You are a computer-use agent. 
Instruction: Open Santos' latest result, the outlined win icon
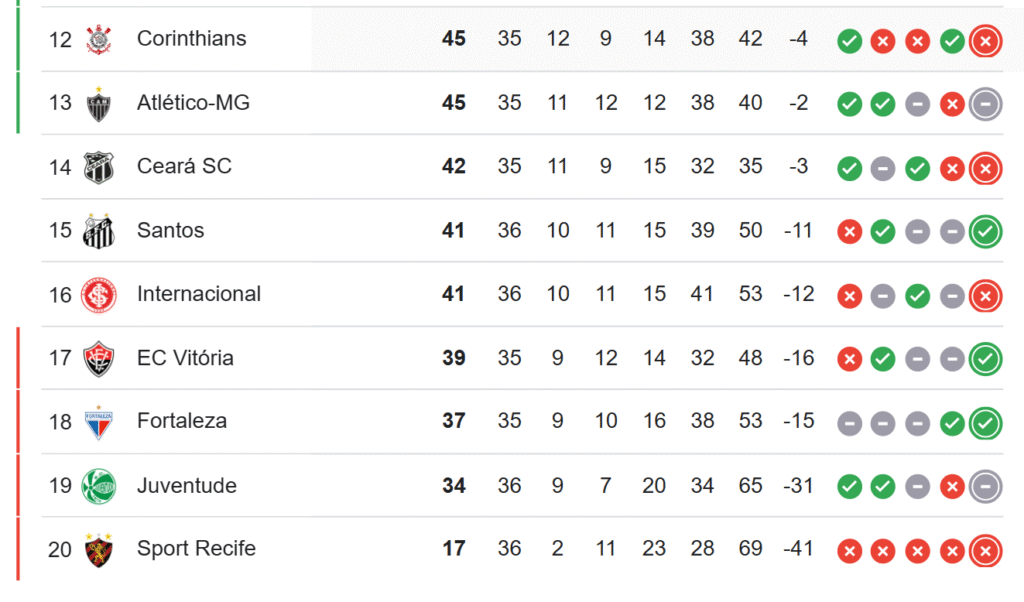985,232
